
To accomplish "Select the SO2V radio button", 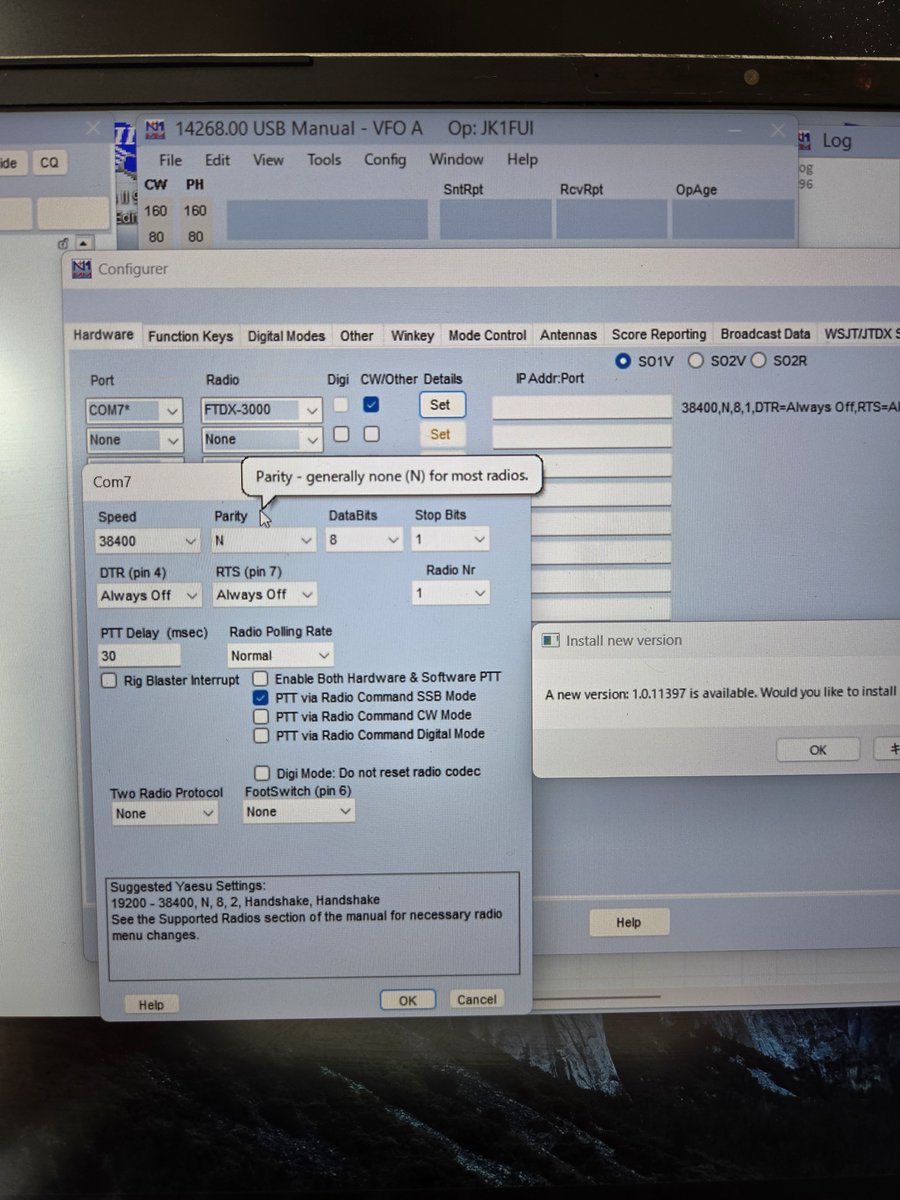I will pyautogui.click(x=696, y=360).
